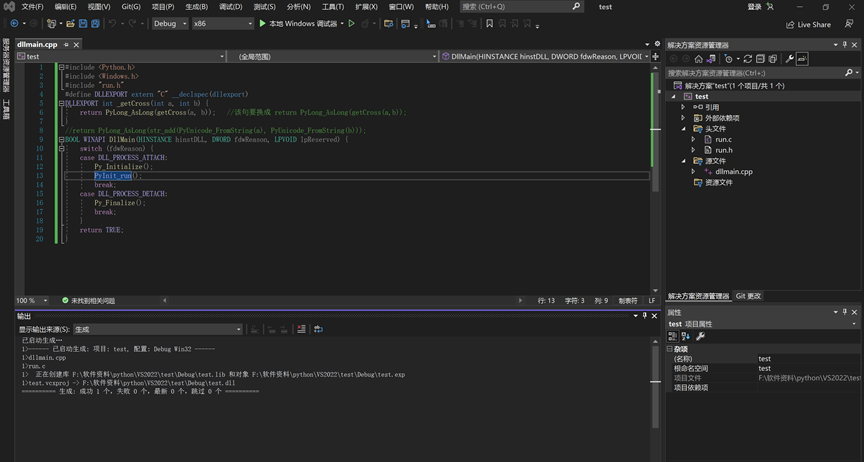Switch views icon next to Home in Solution Explorer

711,59
